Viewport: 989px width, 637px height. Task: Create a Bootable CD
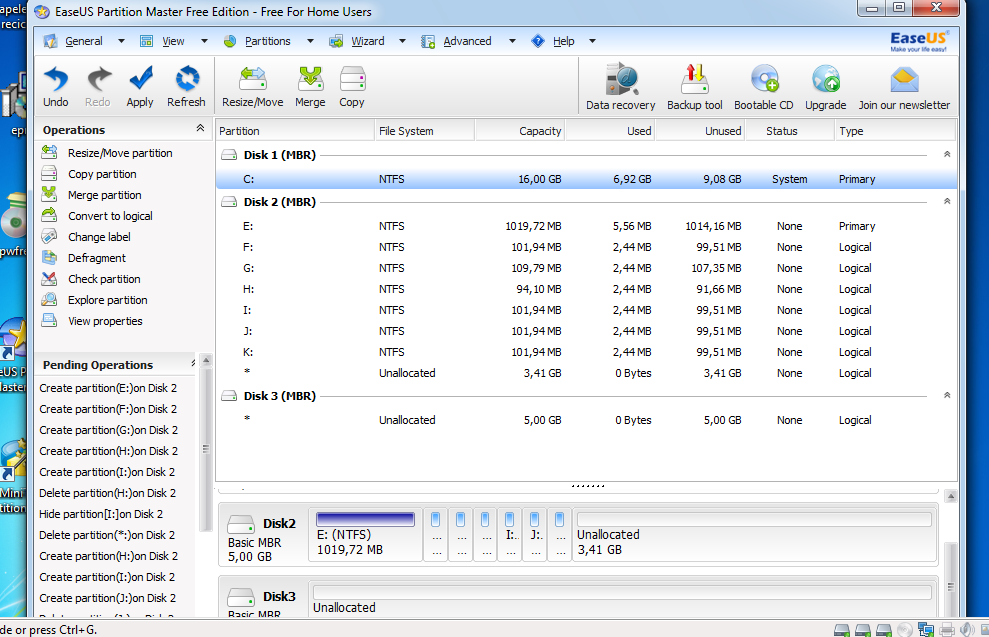pyautogui.click(x=764, y=86)
